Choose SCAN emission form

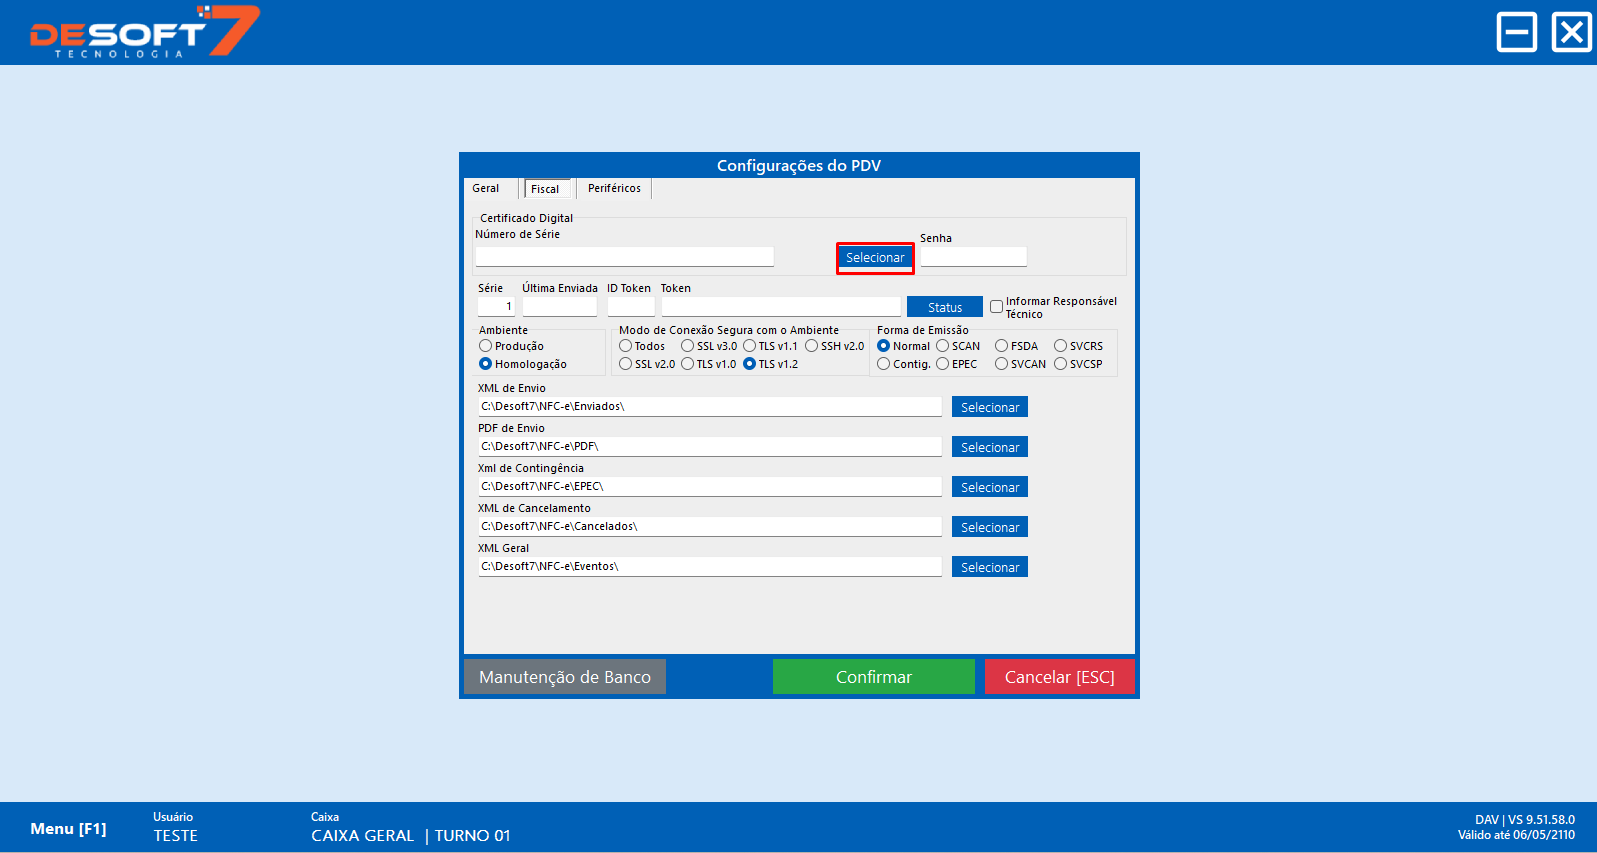[x=942, y=346]
